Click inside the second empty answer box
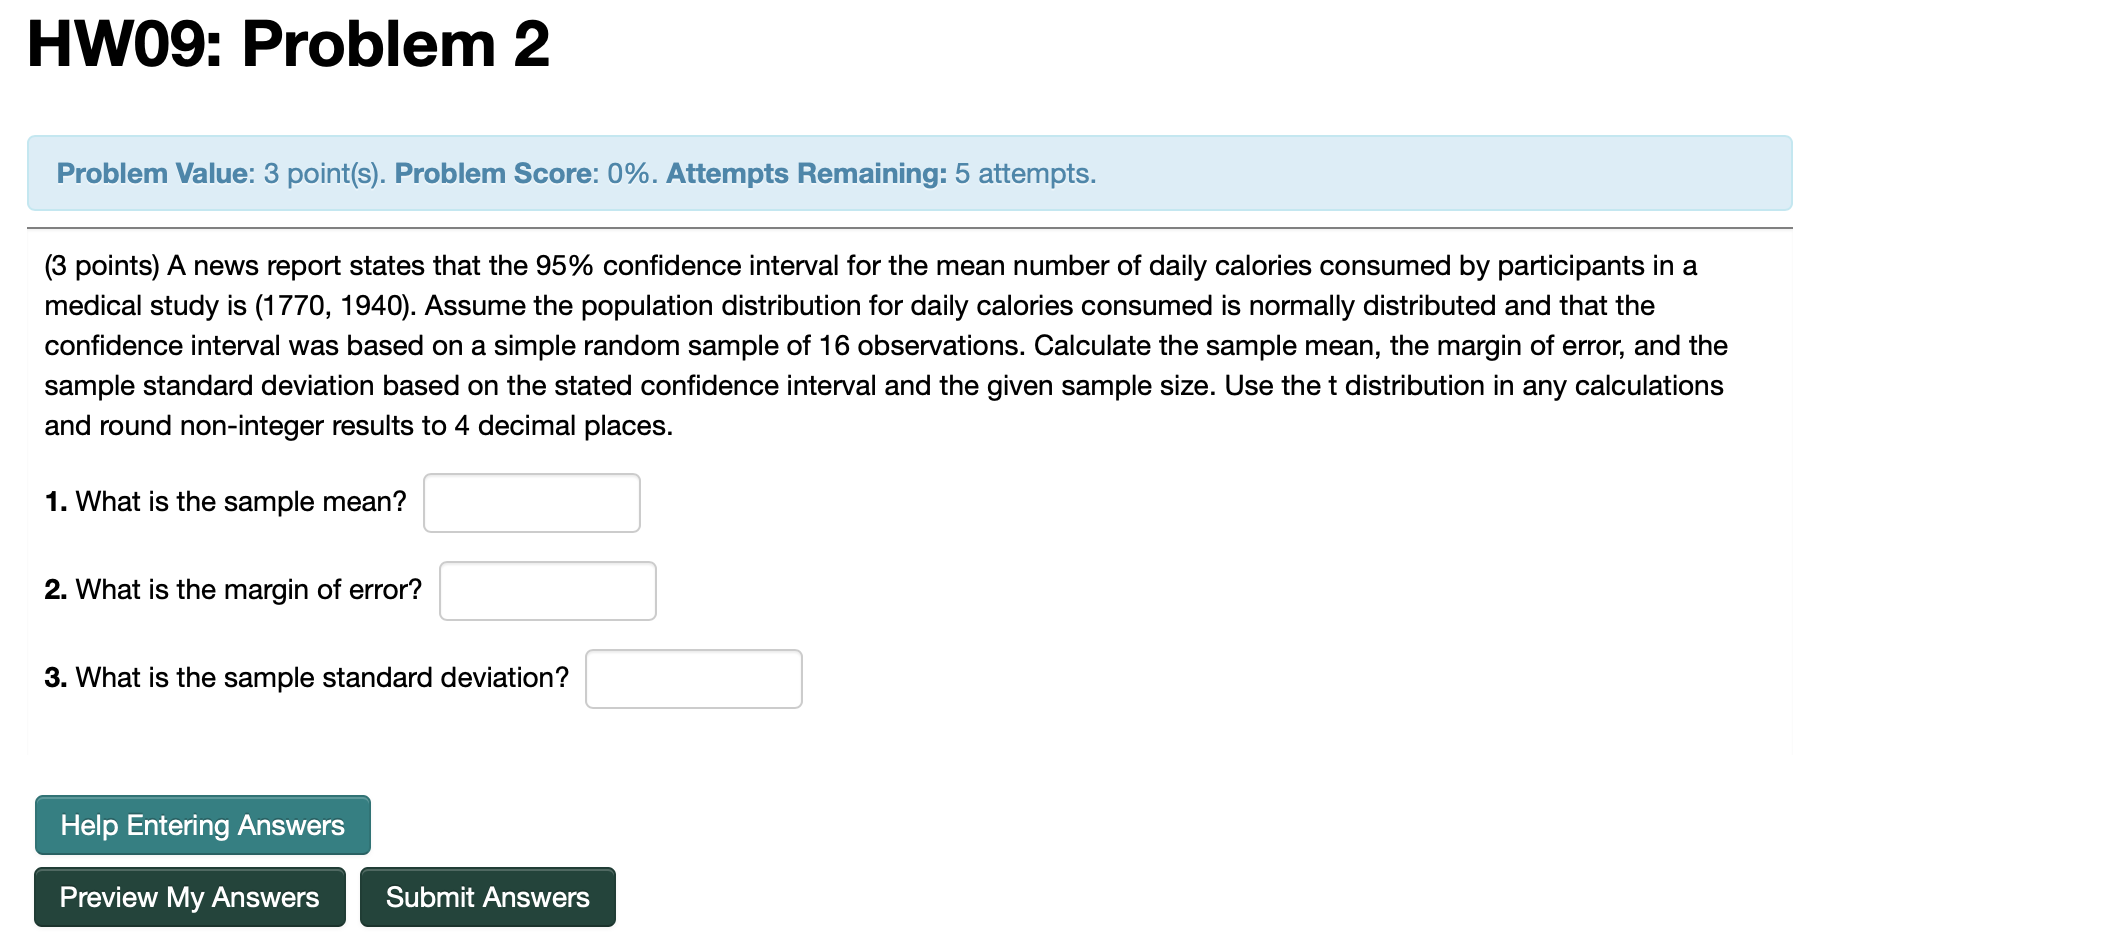 (547, 590)
